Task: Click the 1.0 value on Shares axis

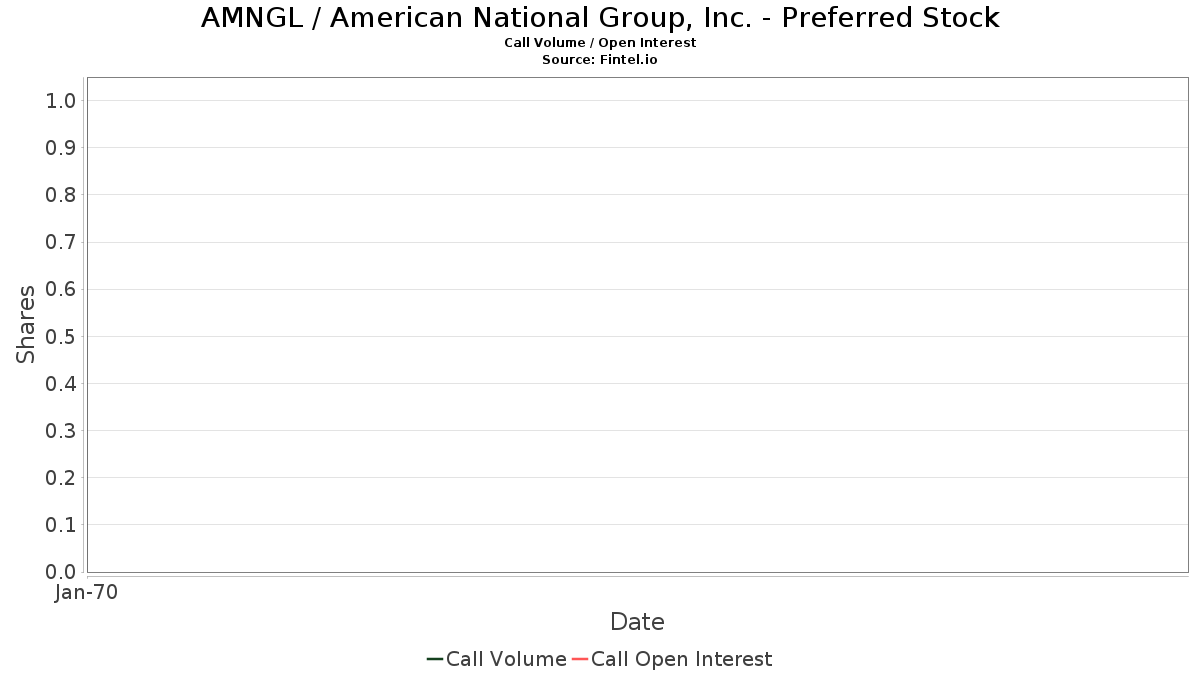Action: 61,101
